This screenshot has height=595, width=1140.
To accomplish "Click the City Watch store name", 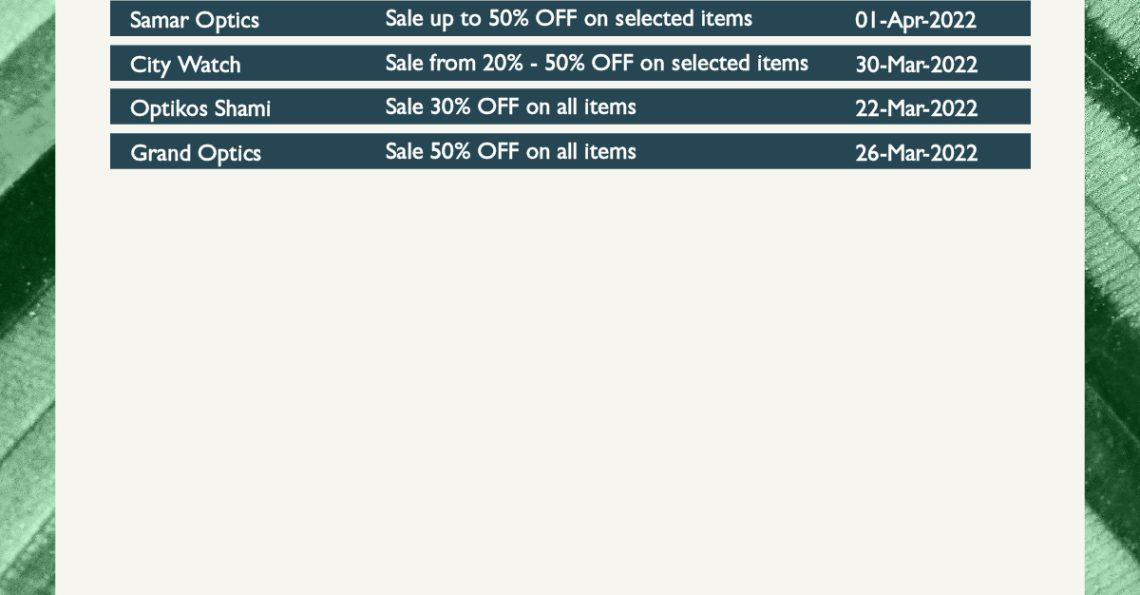I will click(x=185, y=65).
